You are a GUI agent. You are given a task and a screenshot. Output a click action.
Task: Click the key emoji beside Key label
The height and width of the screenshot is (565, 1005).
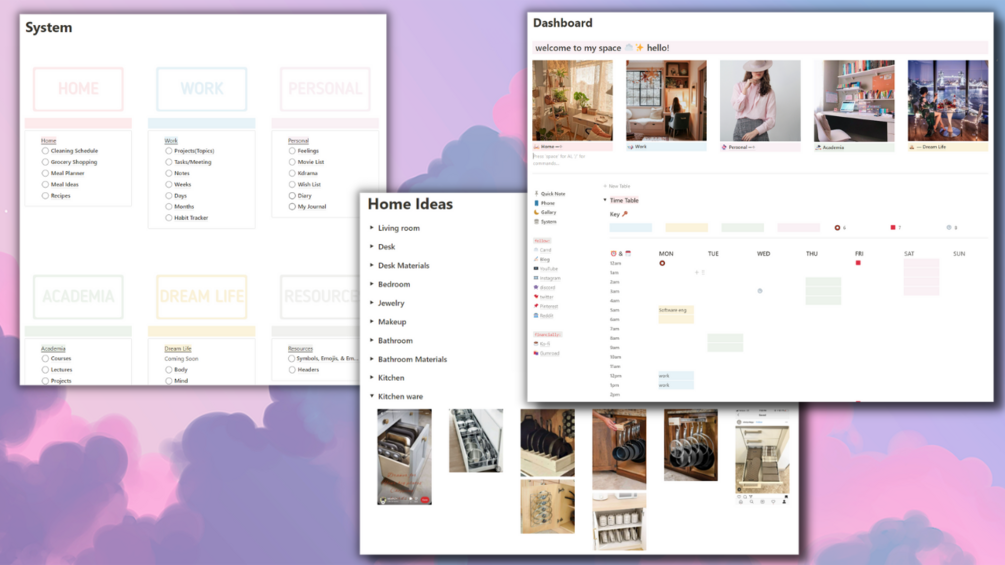pyautogui.click(x=625, y=214)
